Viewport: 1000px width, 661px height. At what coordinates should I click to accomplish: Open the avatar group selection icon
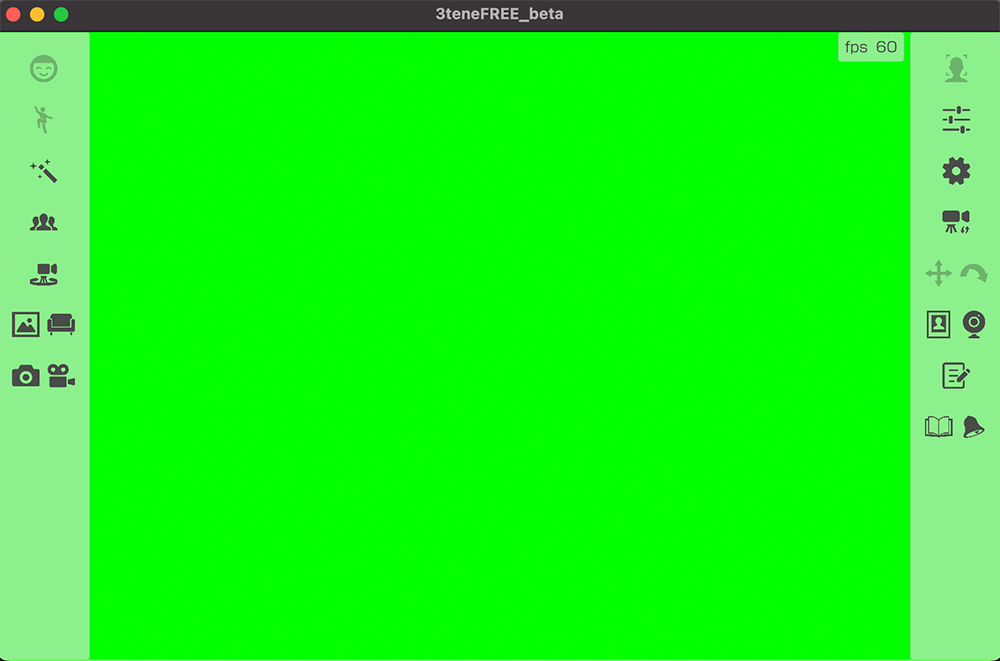[x=43, y=222]
